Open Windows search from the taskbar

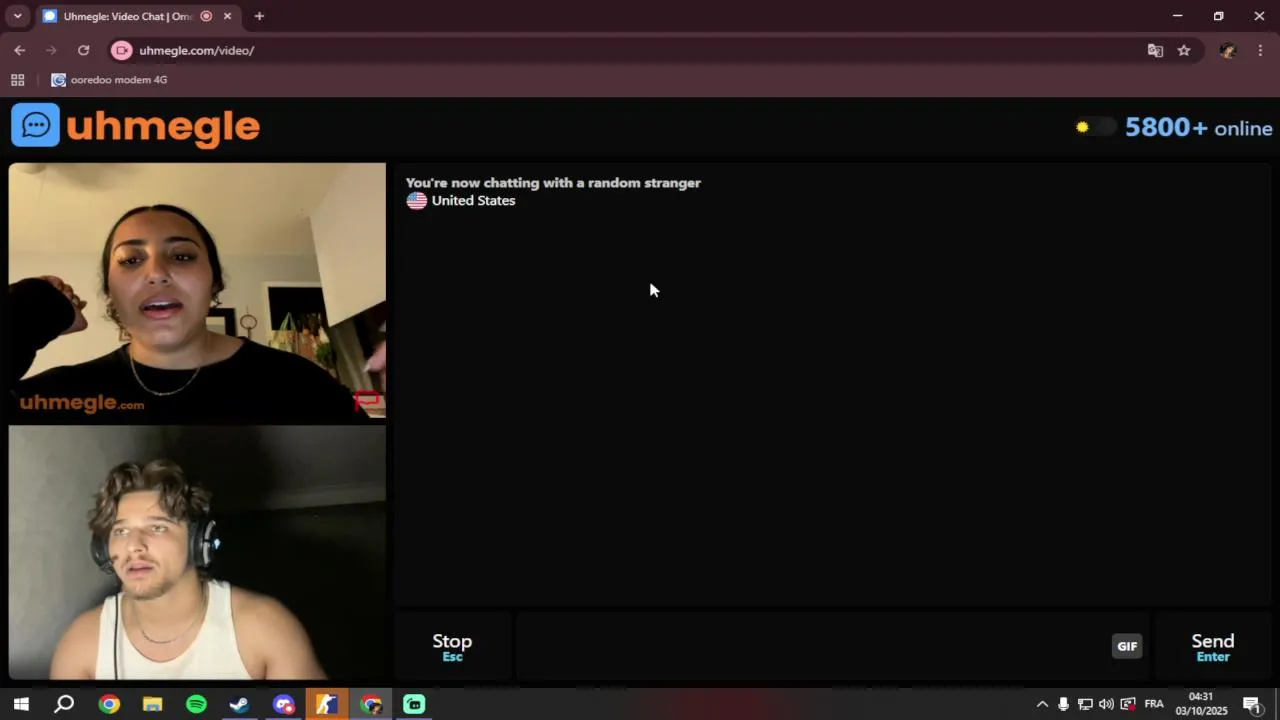pyautogui.click(x=64, y=704)
